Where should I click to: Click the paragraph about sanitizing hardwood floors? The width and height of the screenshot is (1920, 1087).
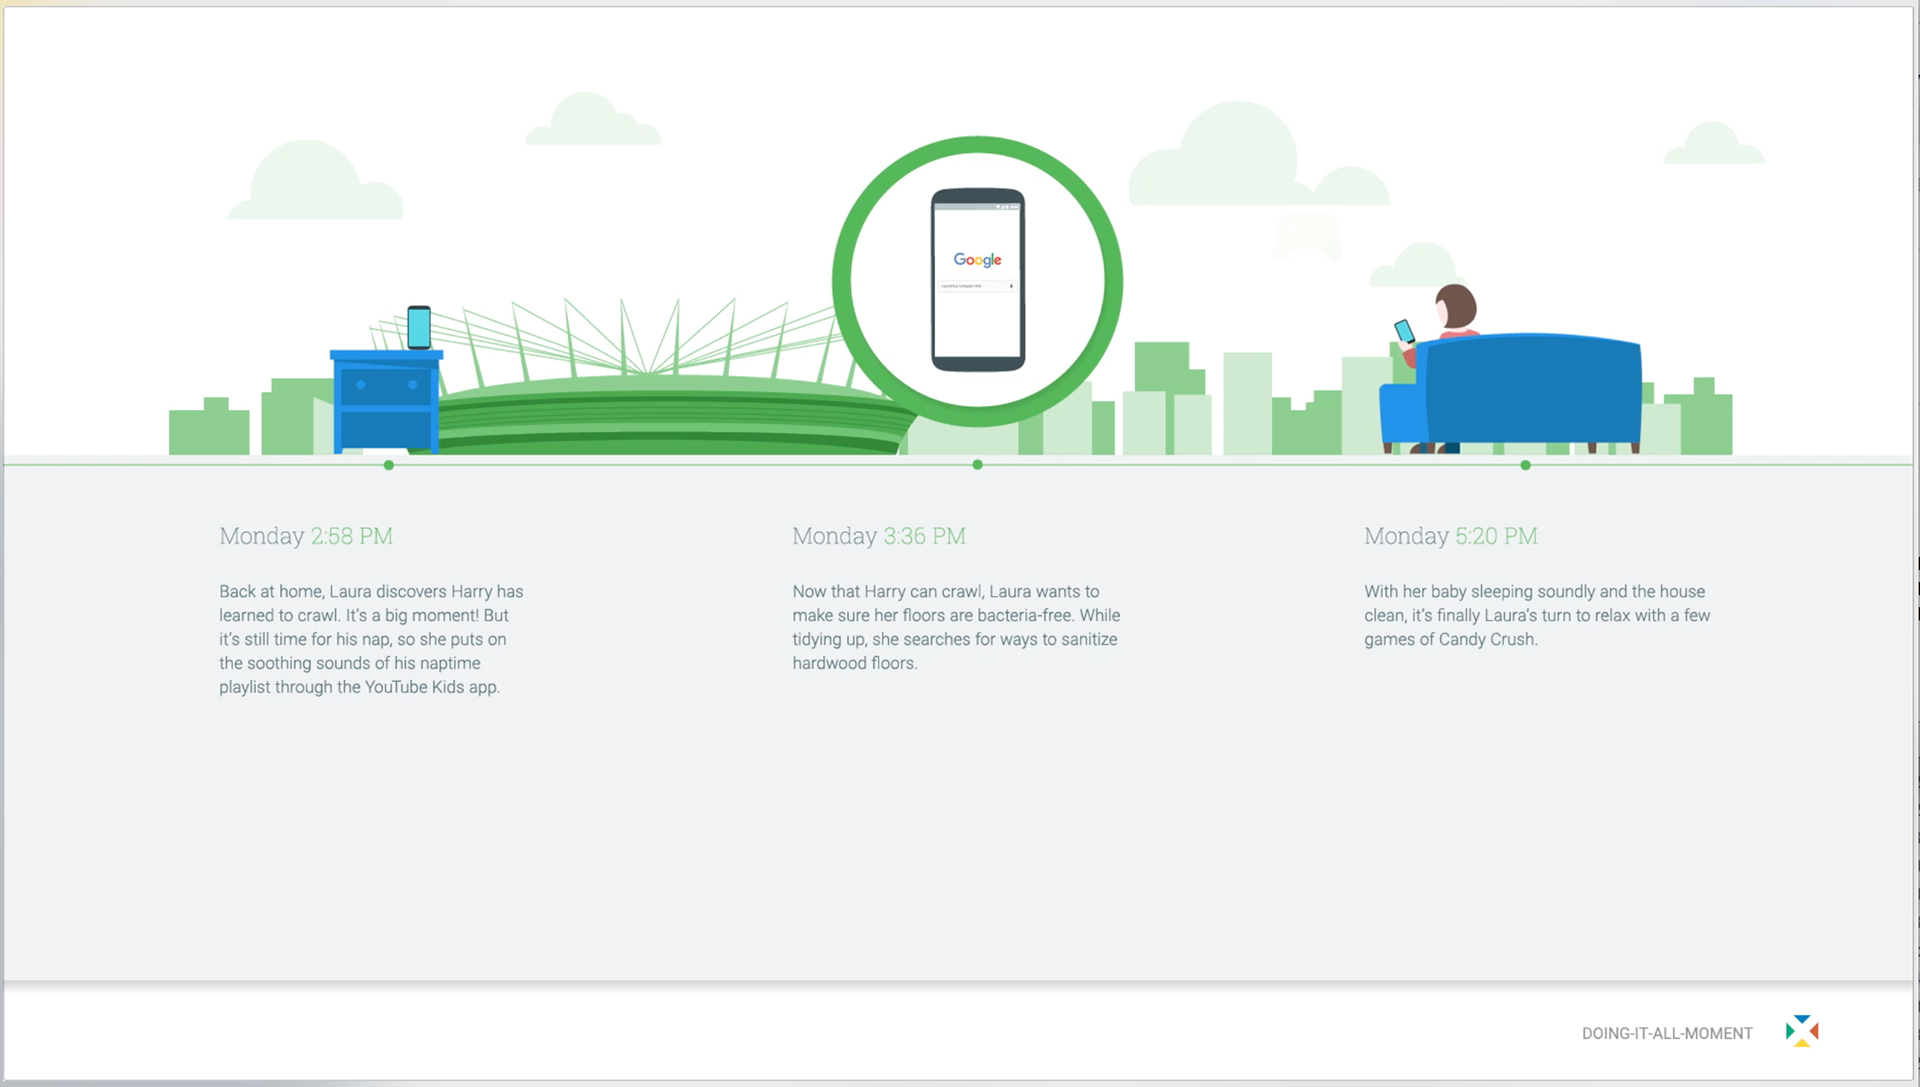coord(956,627)
